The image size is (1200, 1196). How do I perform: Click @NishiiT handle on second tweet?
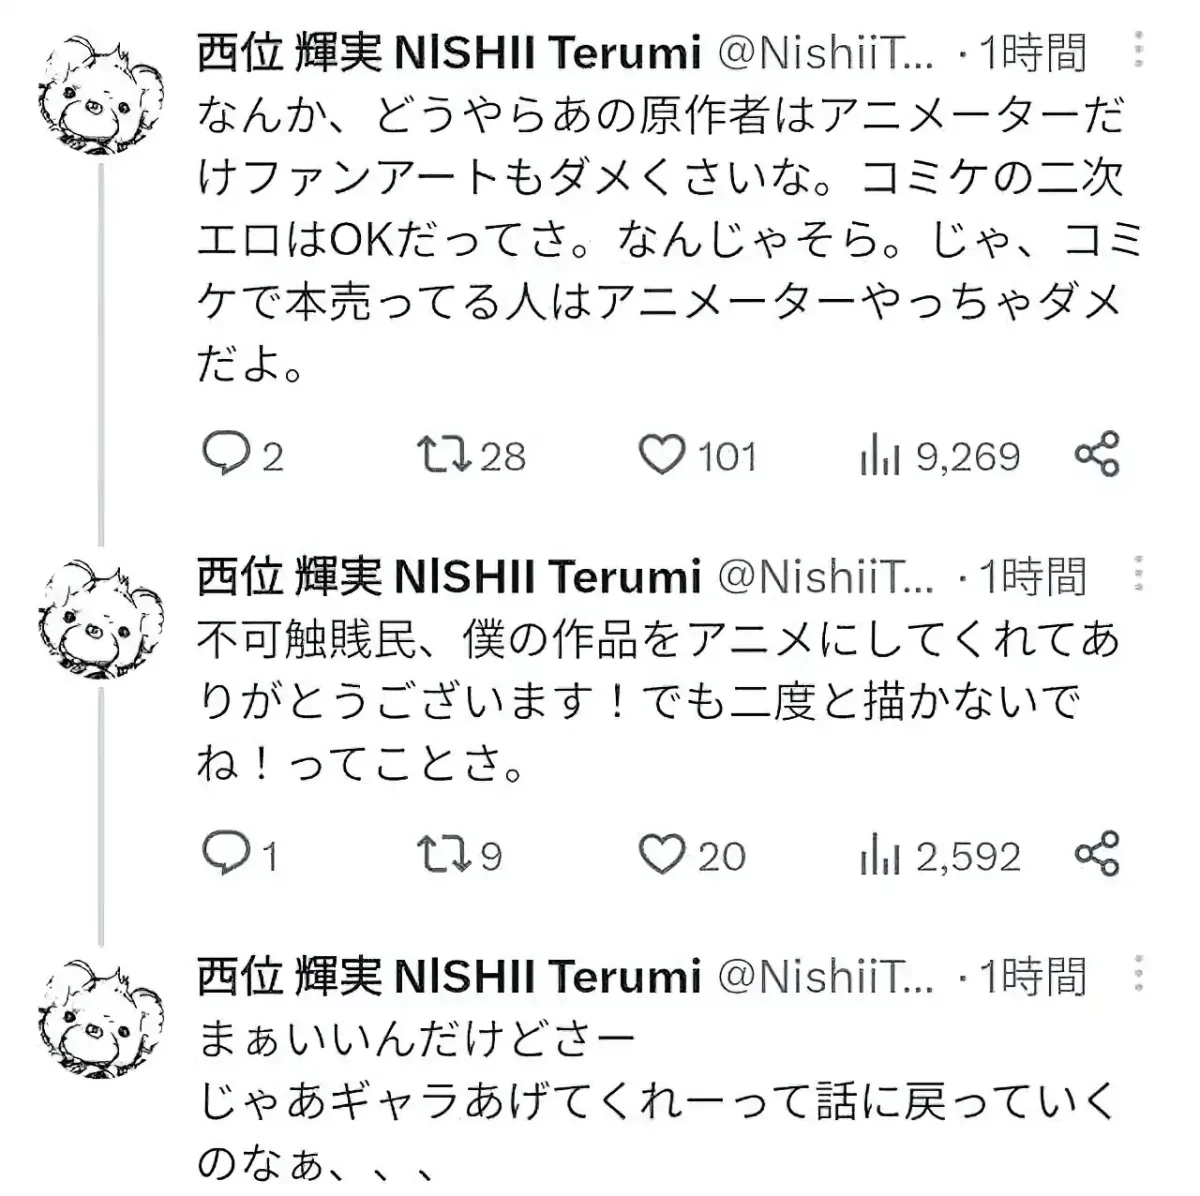pyautogui.click(x=825, y=576)
